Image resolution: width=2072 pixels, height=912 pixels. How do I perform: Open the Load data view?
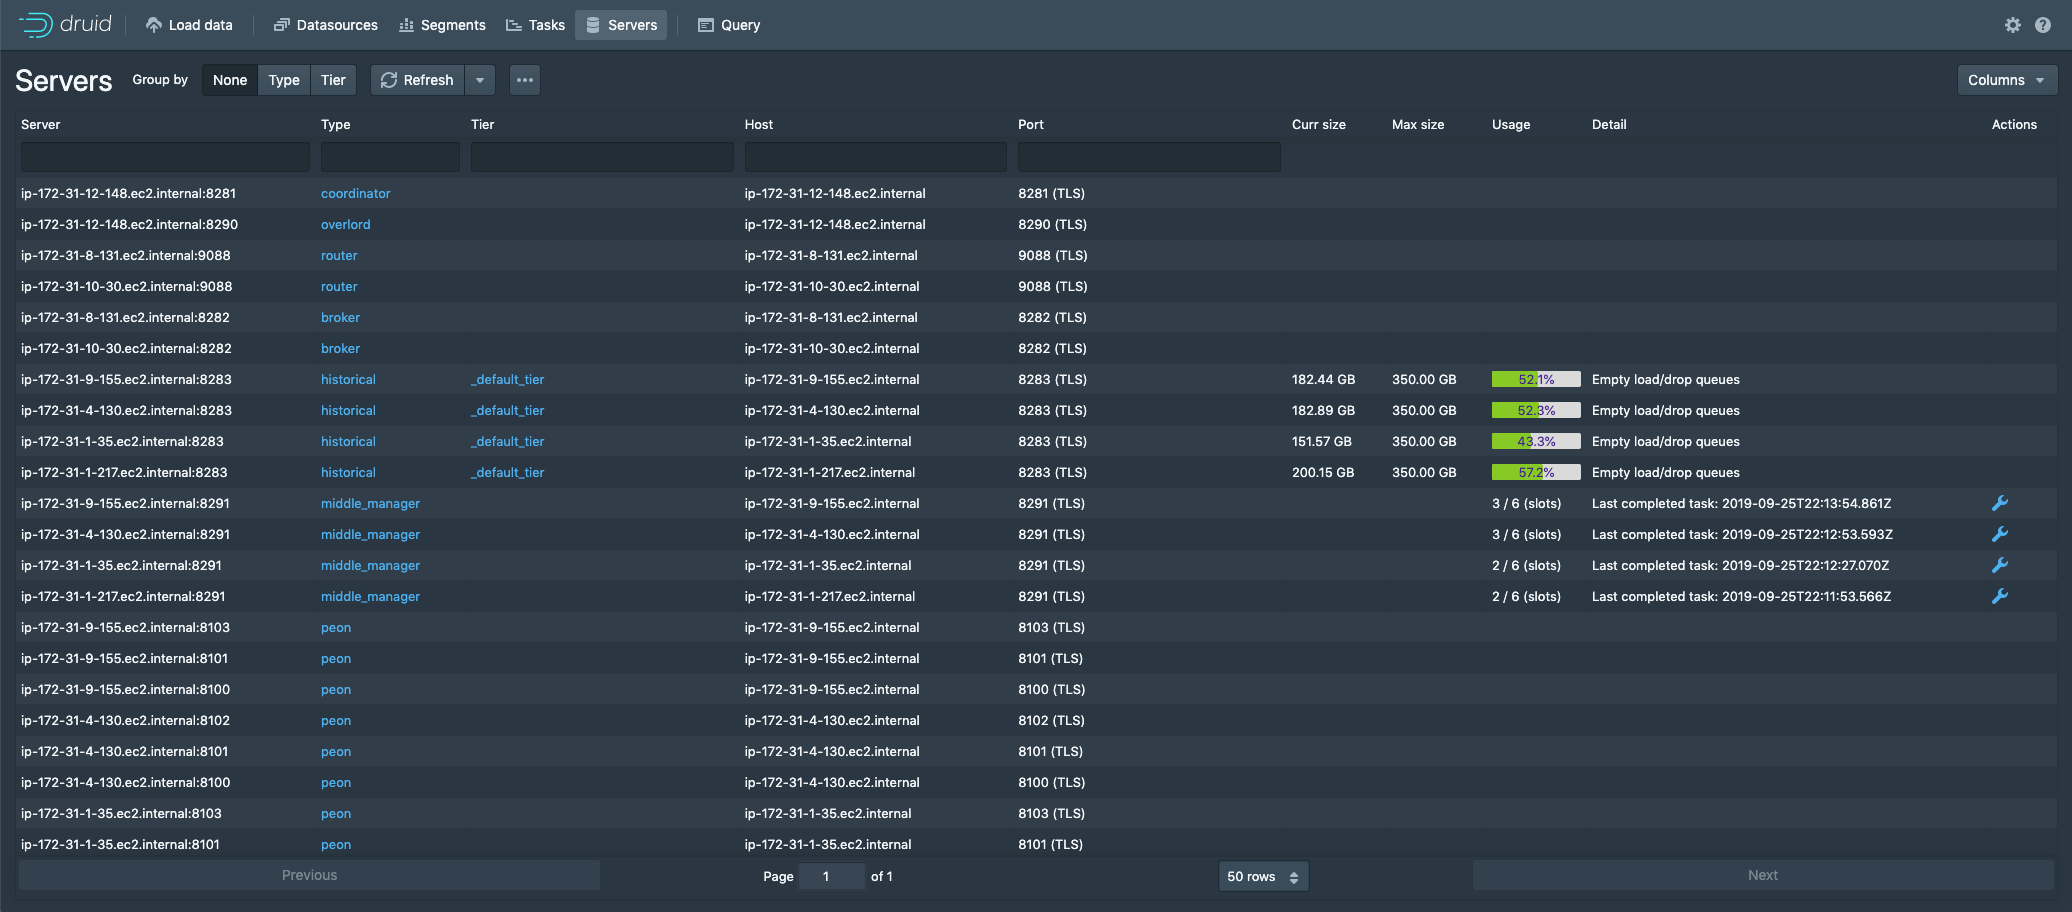189,25
